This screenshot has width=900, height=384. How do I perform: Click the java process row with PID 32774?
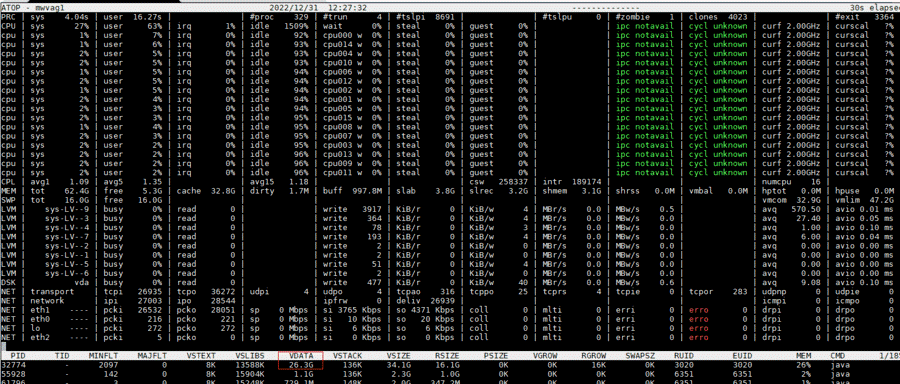coord(450,363)
